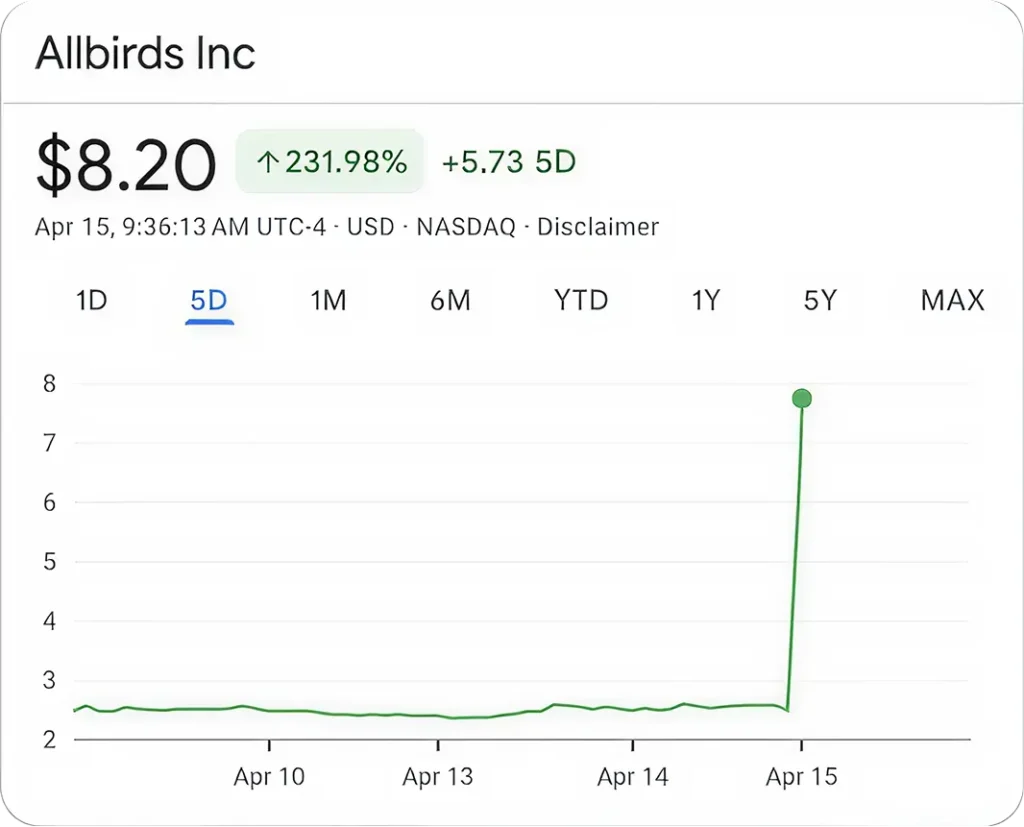Screen dimensions: 1024x827
Task: Click the Disclaimer link
Action: pos(598,227)
